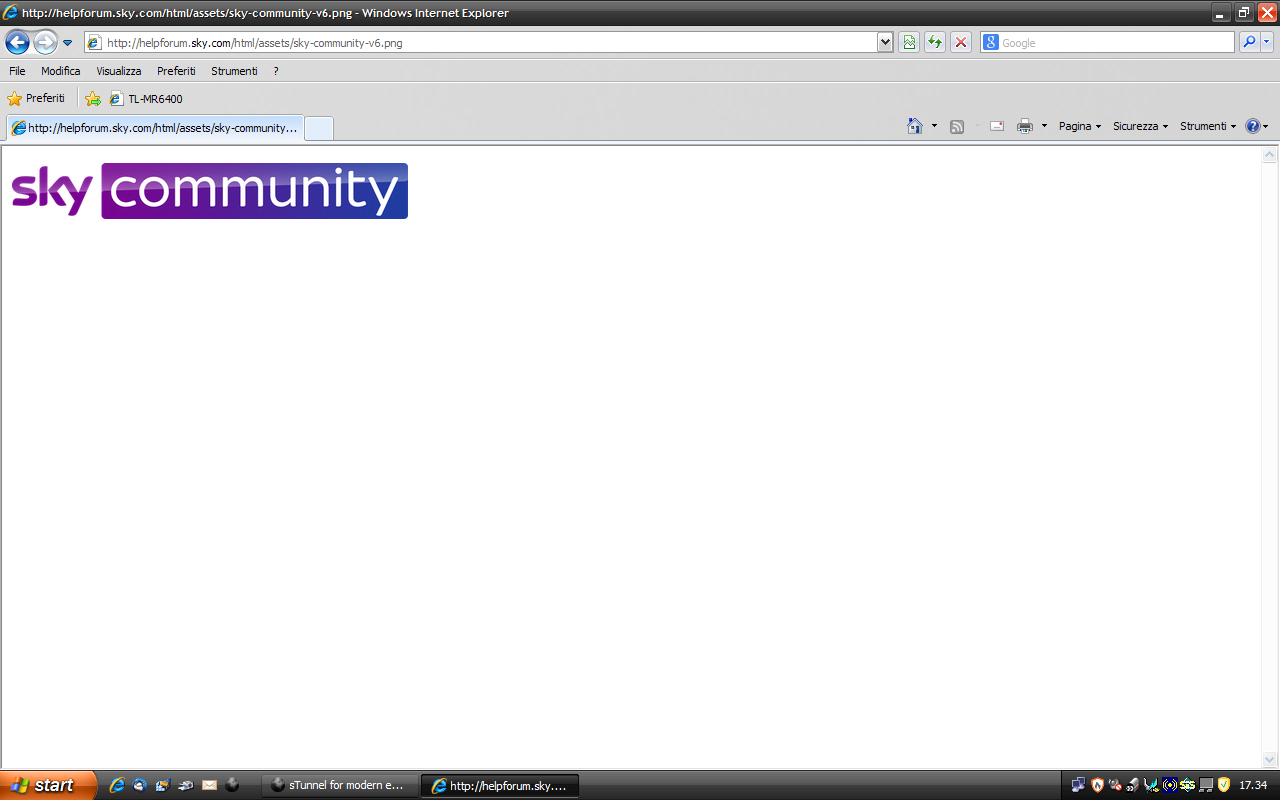Open the TL-MR6400 favorites link

(x=146, y=98)
